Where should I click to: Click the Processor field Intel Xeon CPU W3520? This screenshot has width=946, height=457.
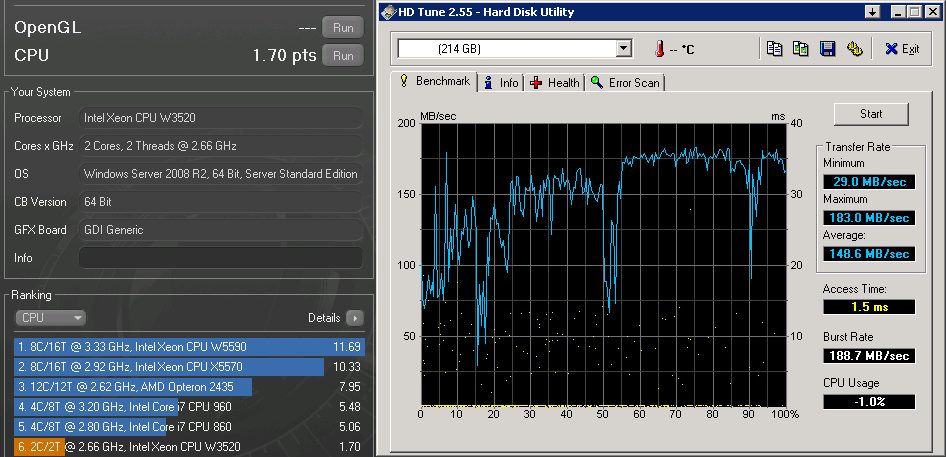click(x=221, y=118)
